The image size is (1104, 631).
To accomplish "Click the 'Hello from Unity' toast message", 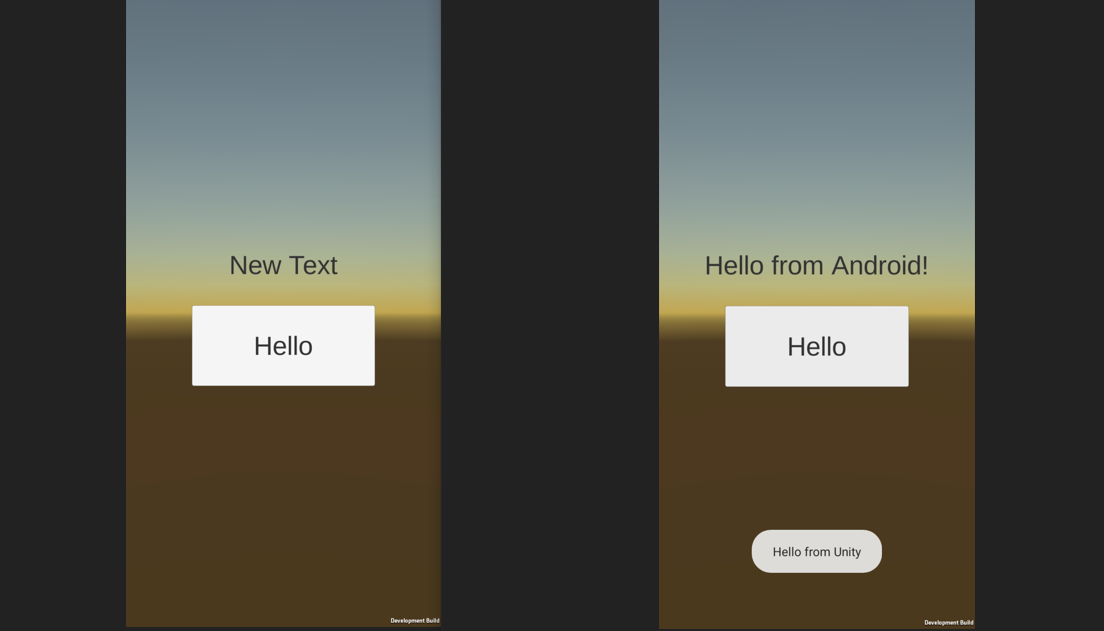I will [x=817, y=551].
